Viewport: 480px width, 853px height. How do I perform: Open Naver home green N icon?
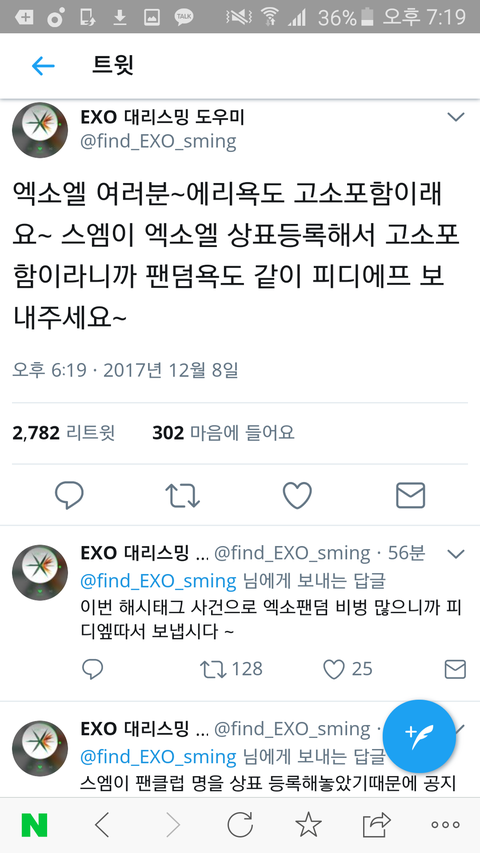(x=34, y=825)
